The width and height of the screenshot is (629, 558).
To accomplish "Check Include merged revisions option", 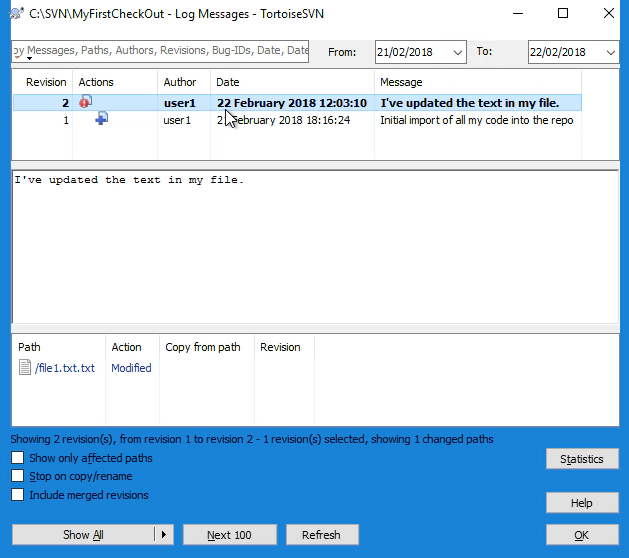I will pos(18,495).
